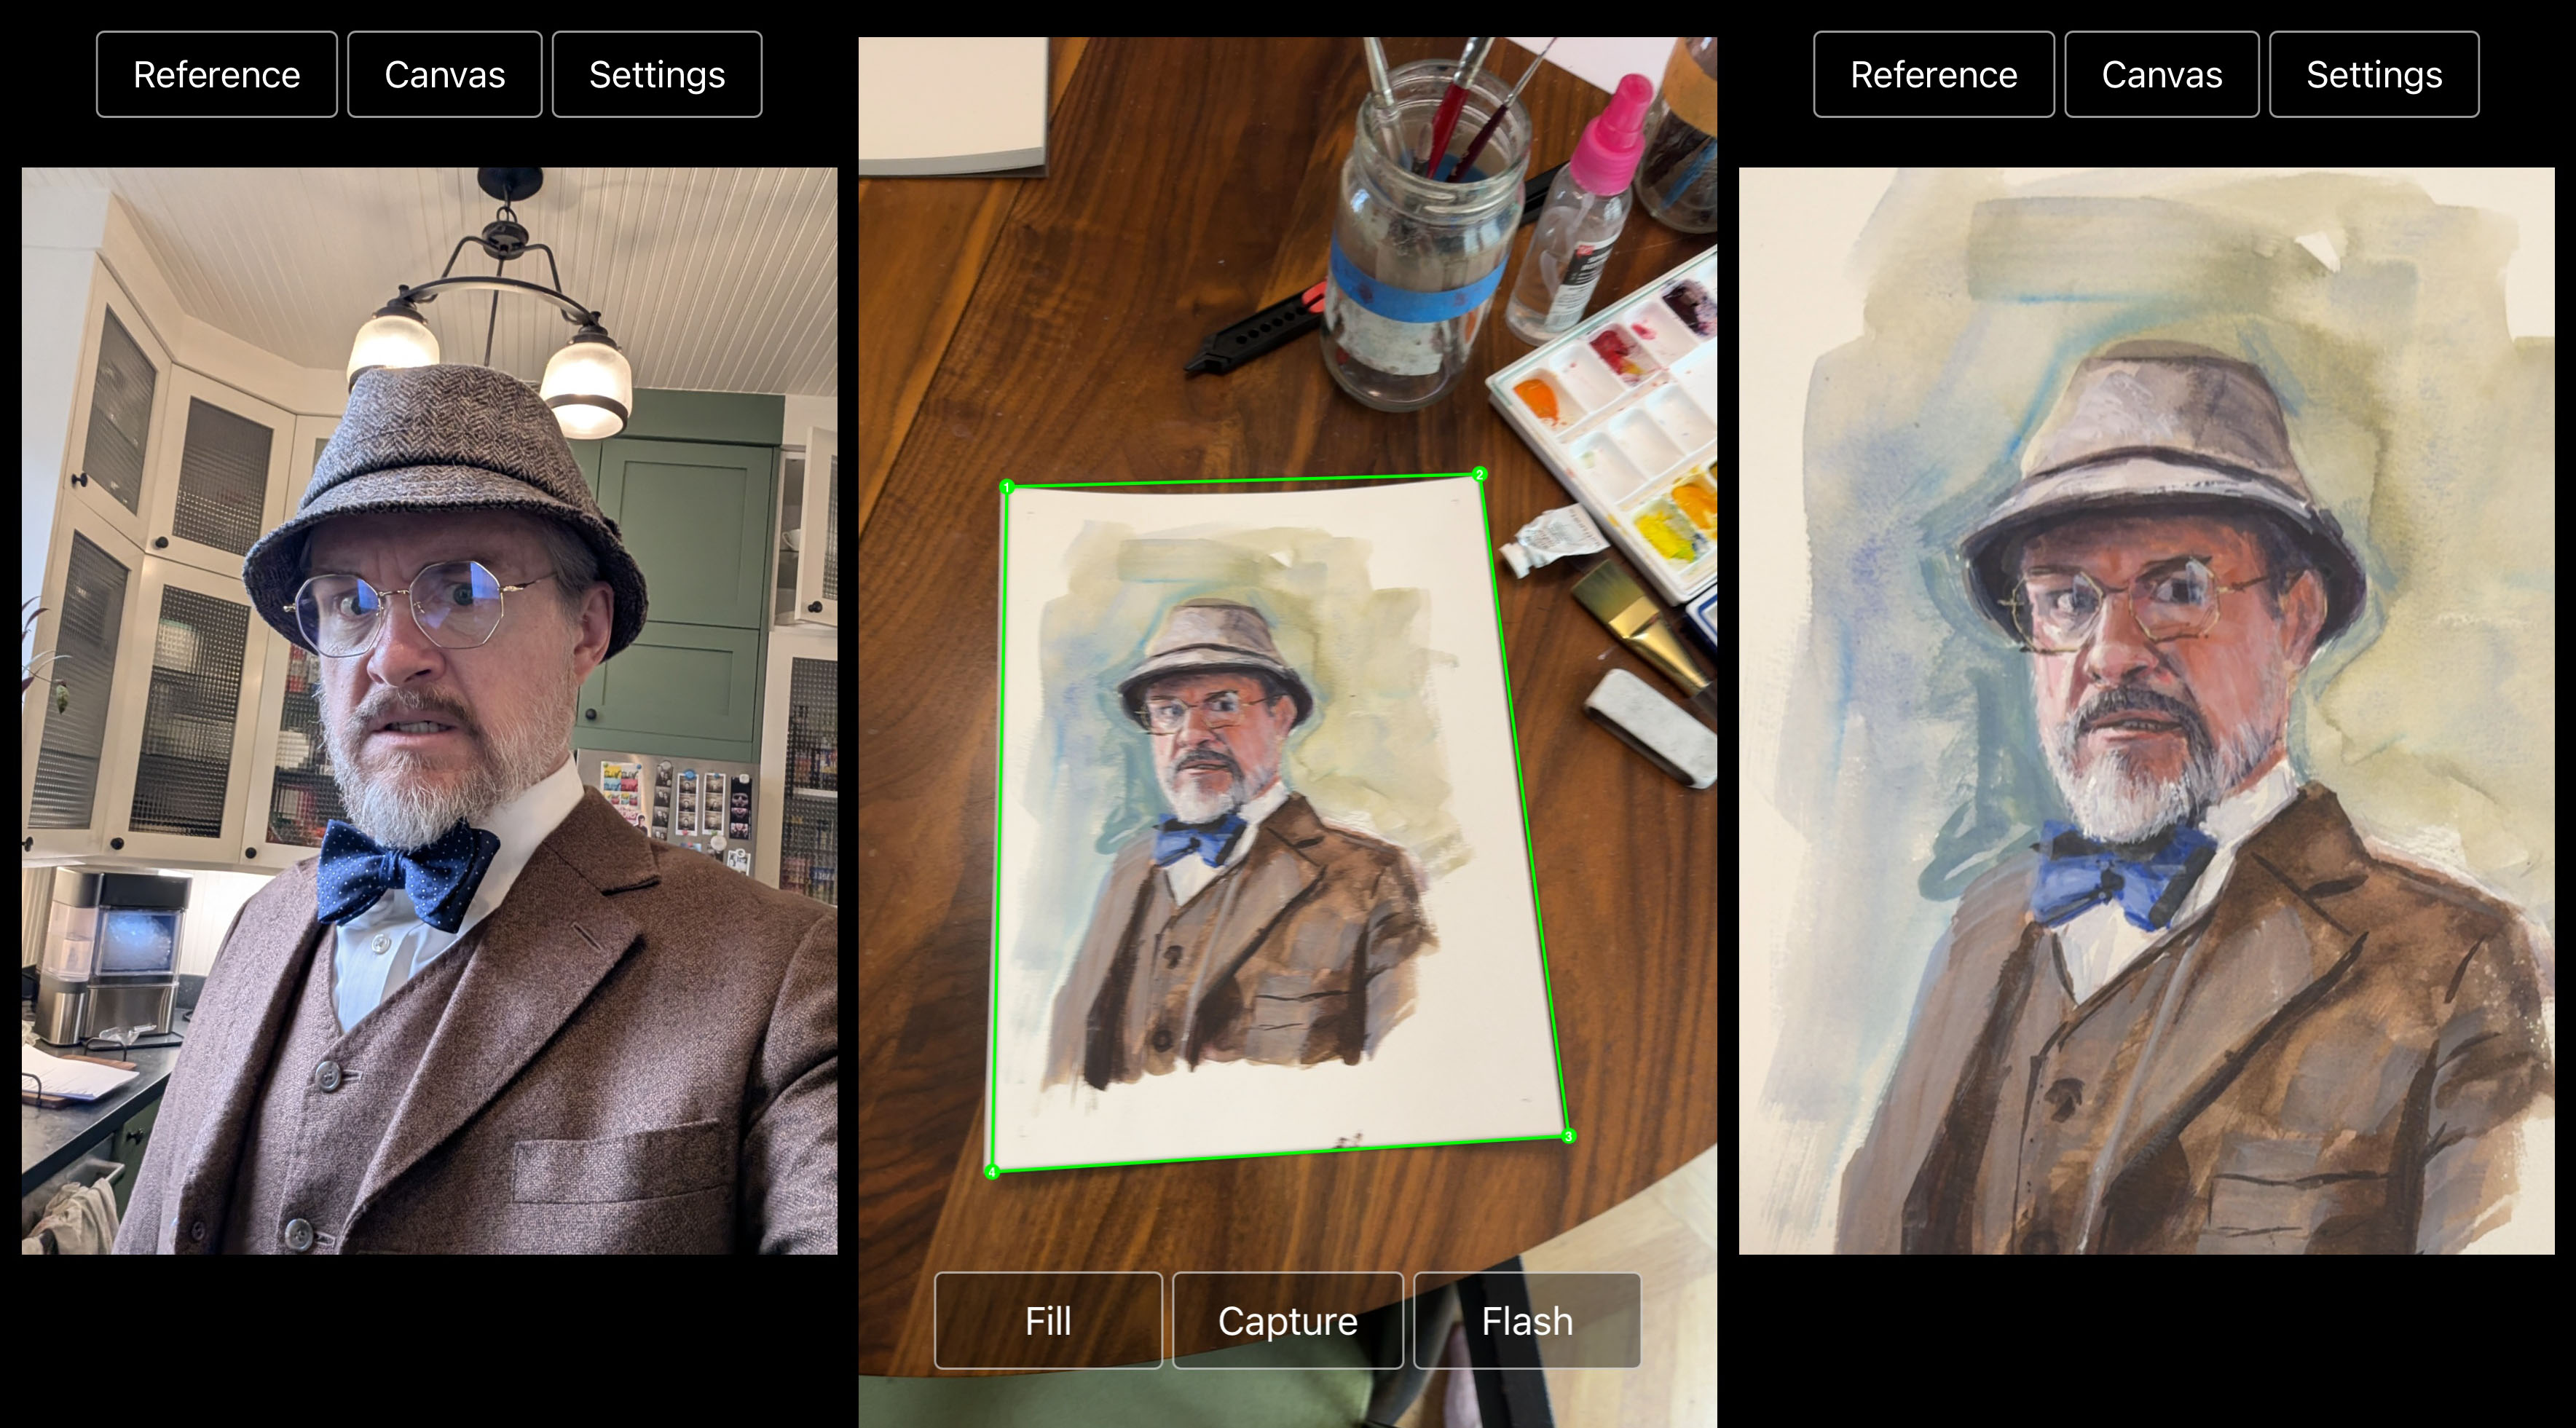Open the Reference view on the left panel
The height and width of the screenshot is (1428, 2576).
coord(216,73)
